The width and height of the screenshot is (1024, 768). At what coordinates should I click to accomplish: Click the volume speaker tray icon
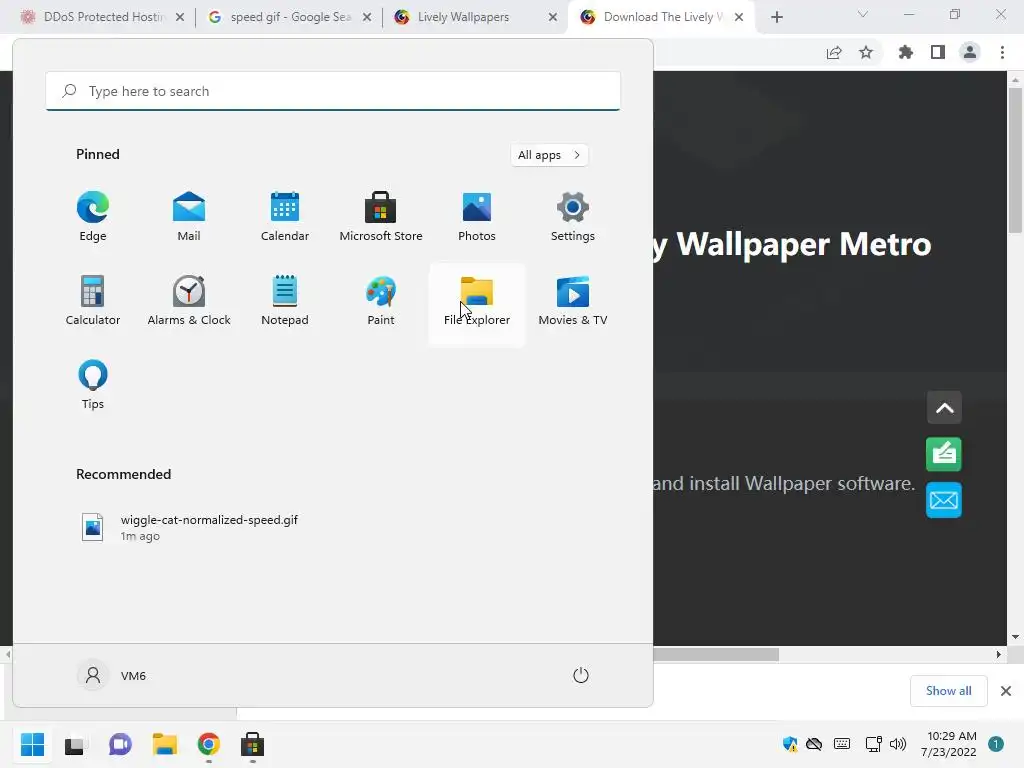(x=899, y=744)
